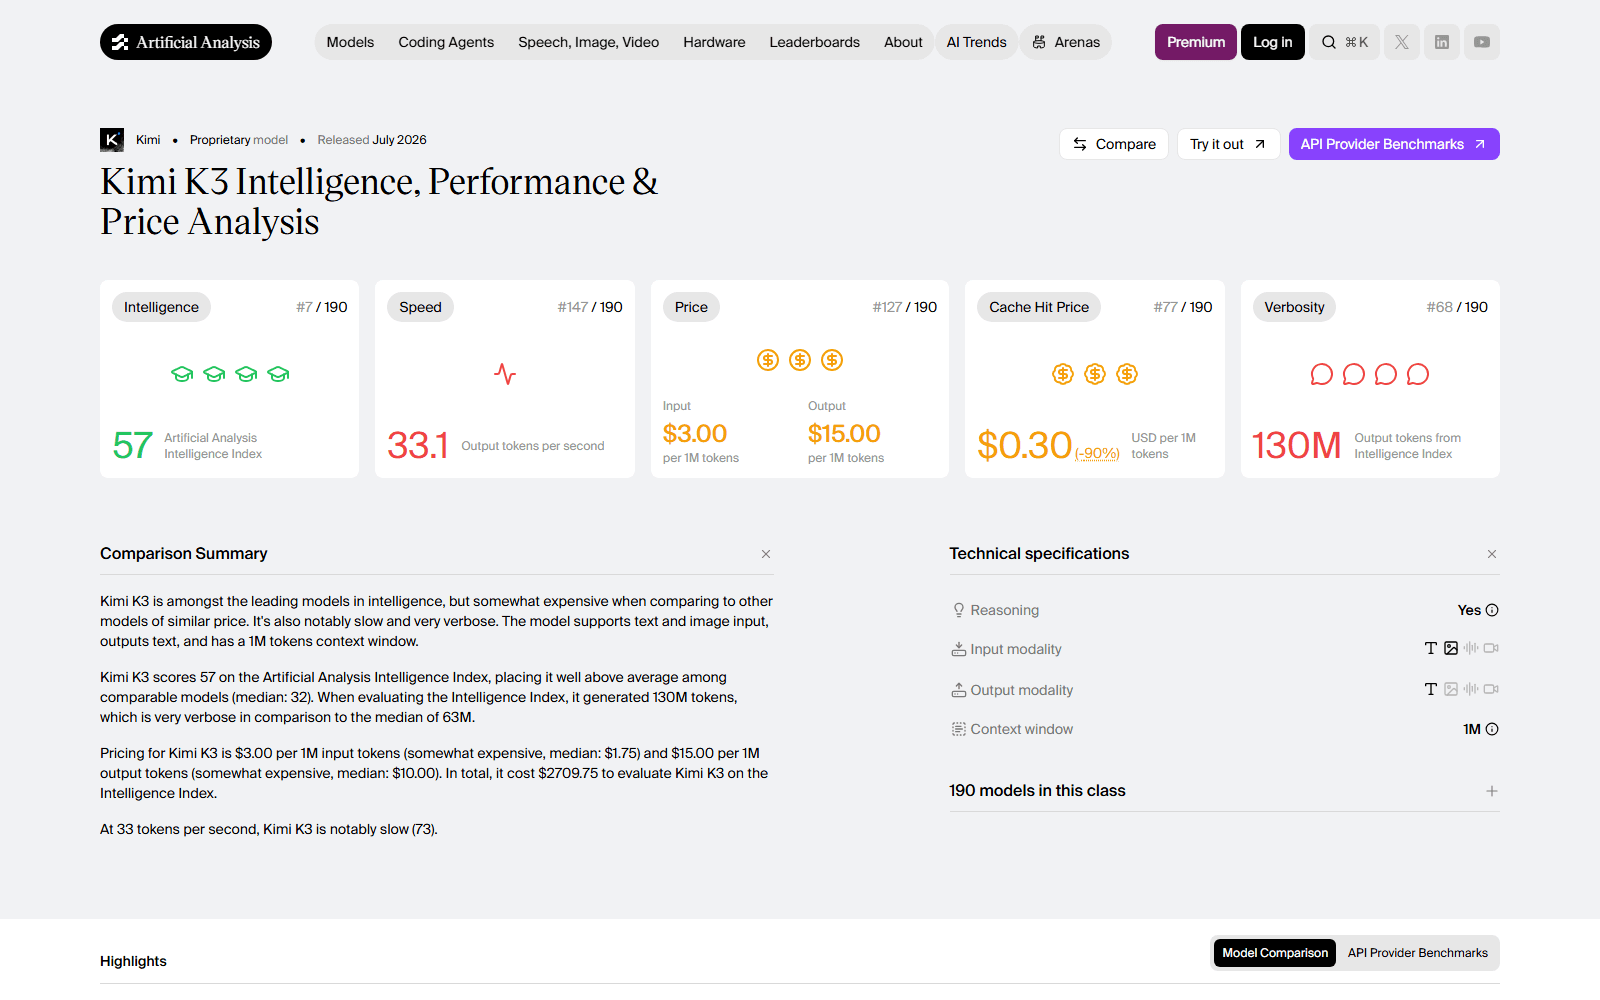Click the 57 Intelligence Index score
The image size is (1600, 1000).
pyautogui.click(x=133, y=446)
